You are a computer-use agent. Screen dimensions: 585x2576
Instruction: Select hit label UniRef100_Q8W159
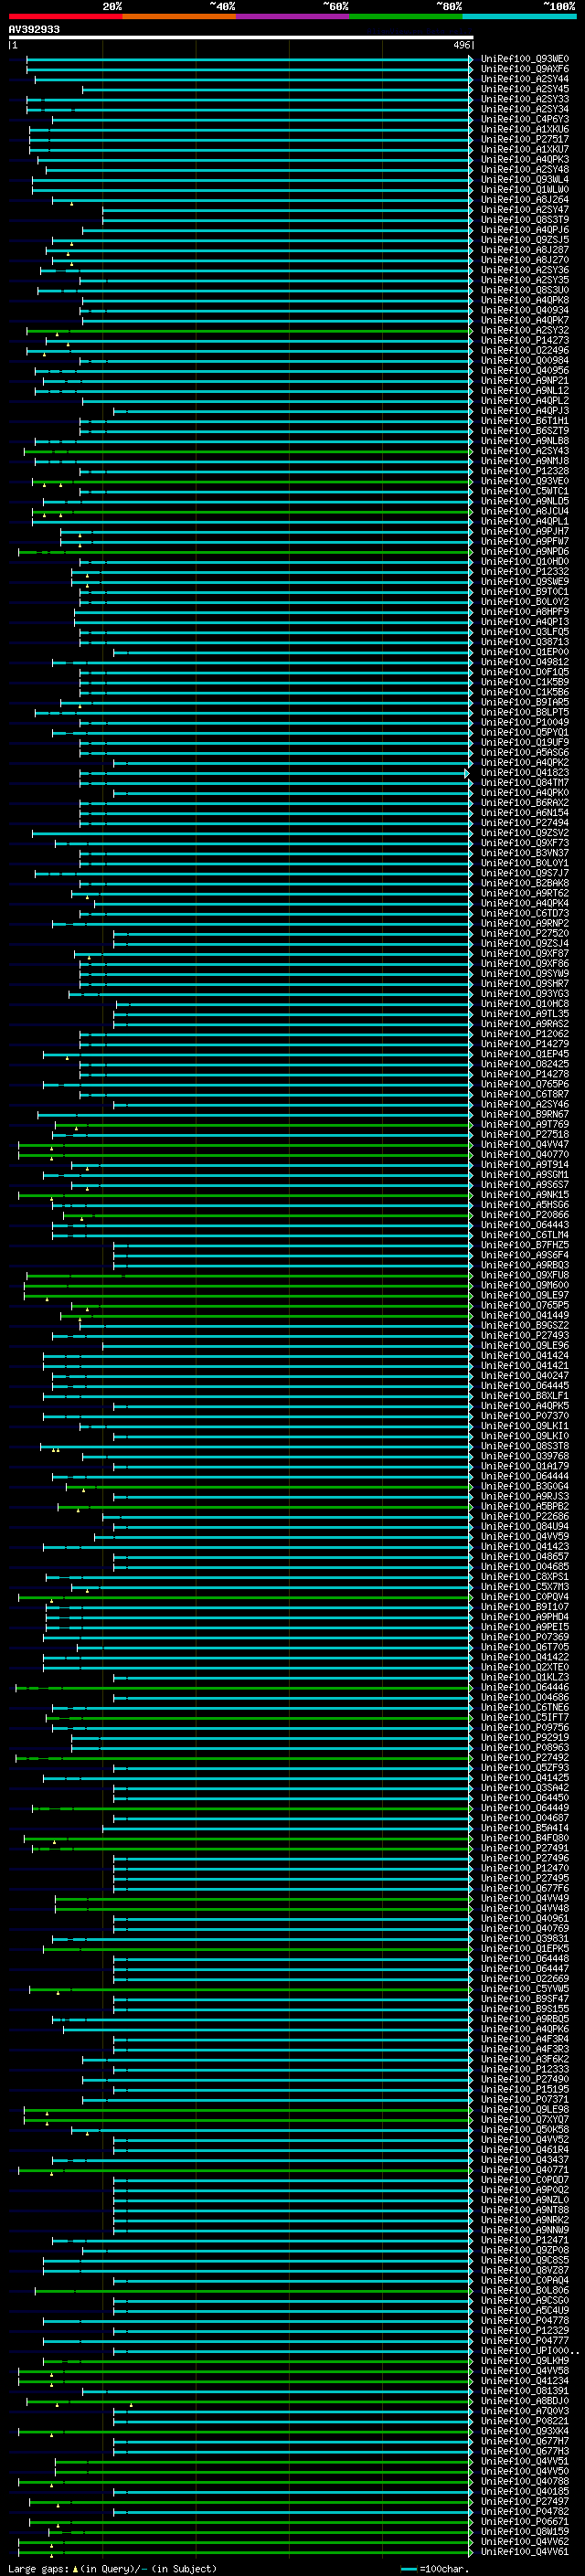(525, 2531)
